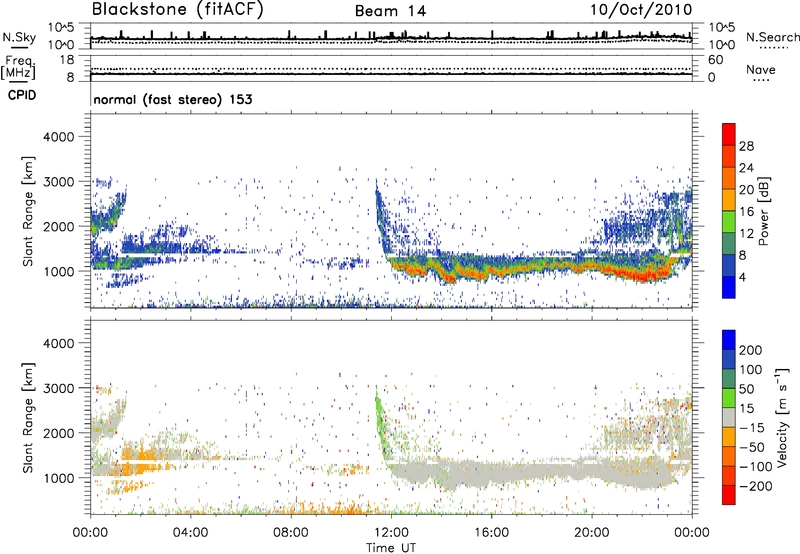Click the orange 20–24 dB Power swatch

click(729, 178)
